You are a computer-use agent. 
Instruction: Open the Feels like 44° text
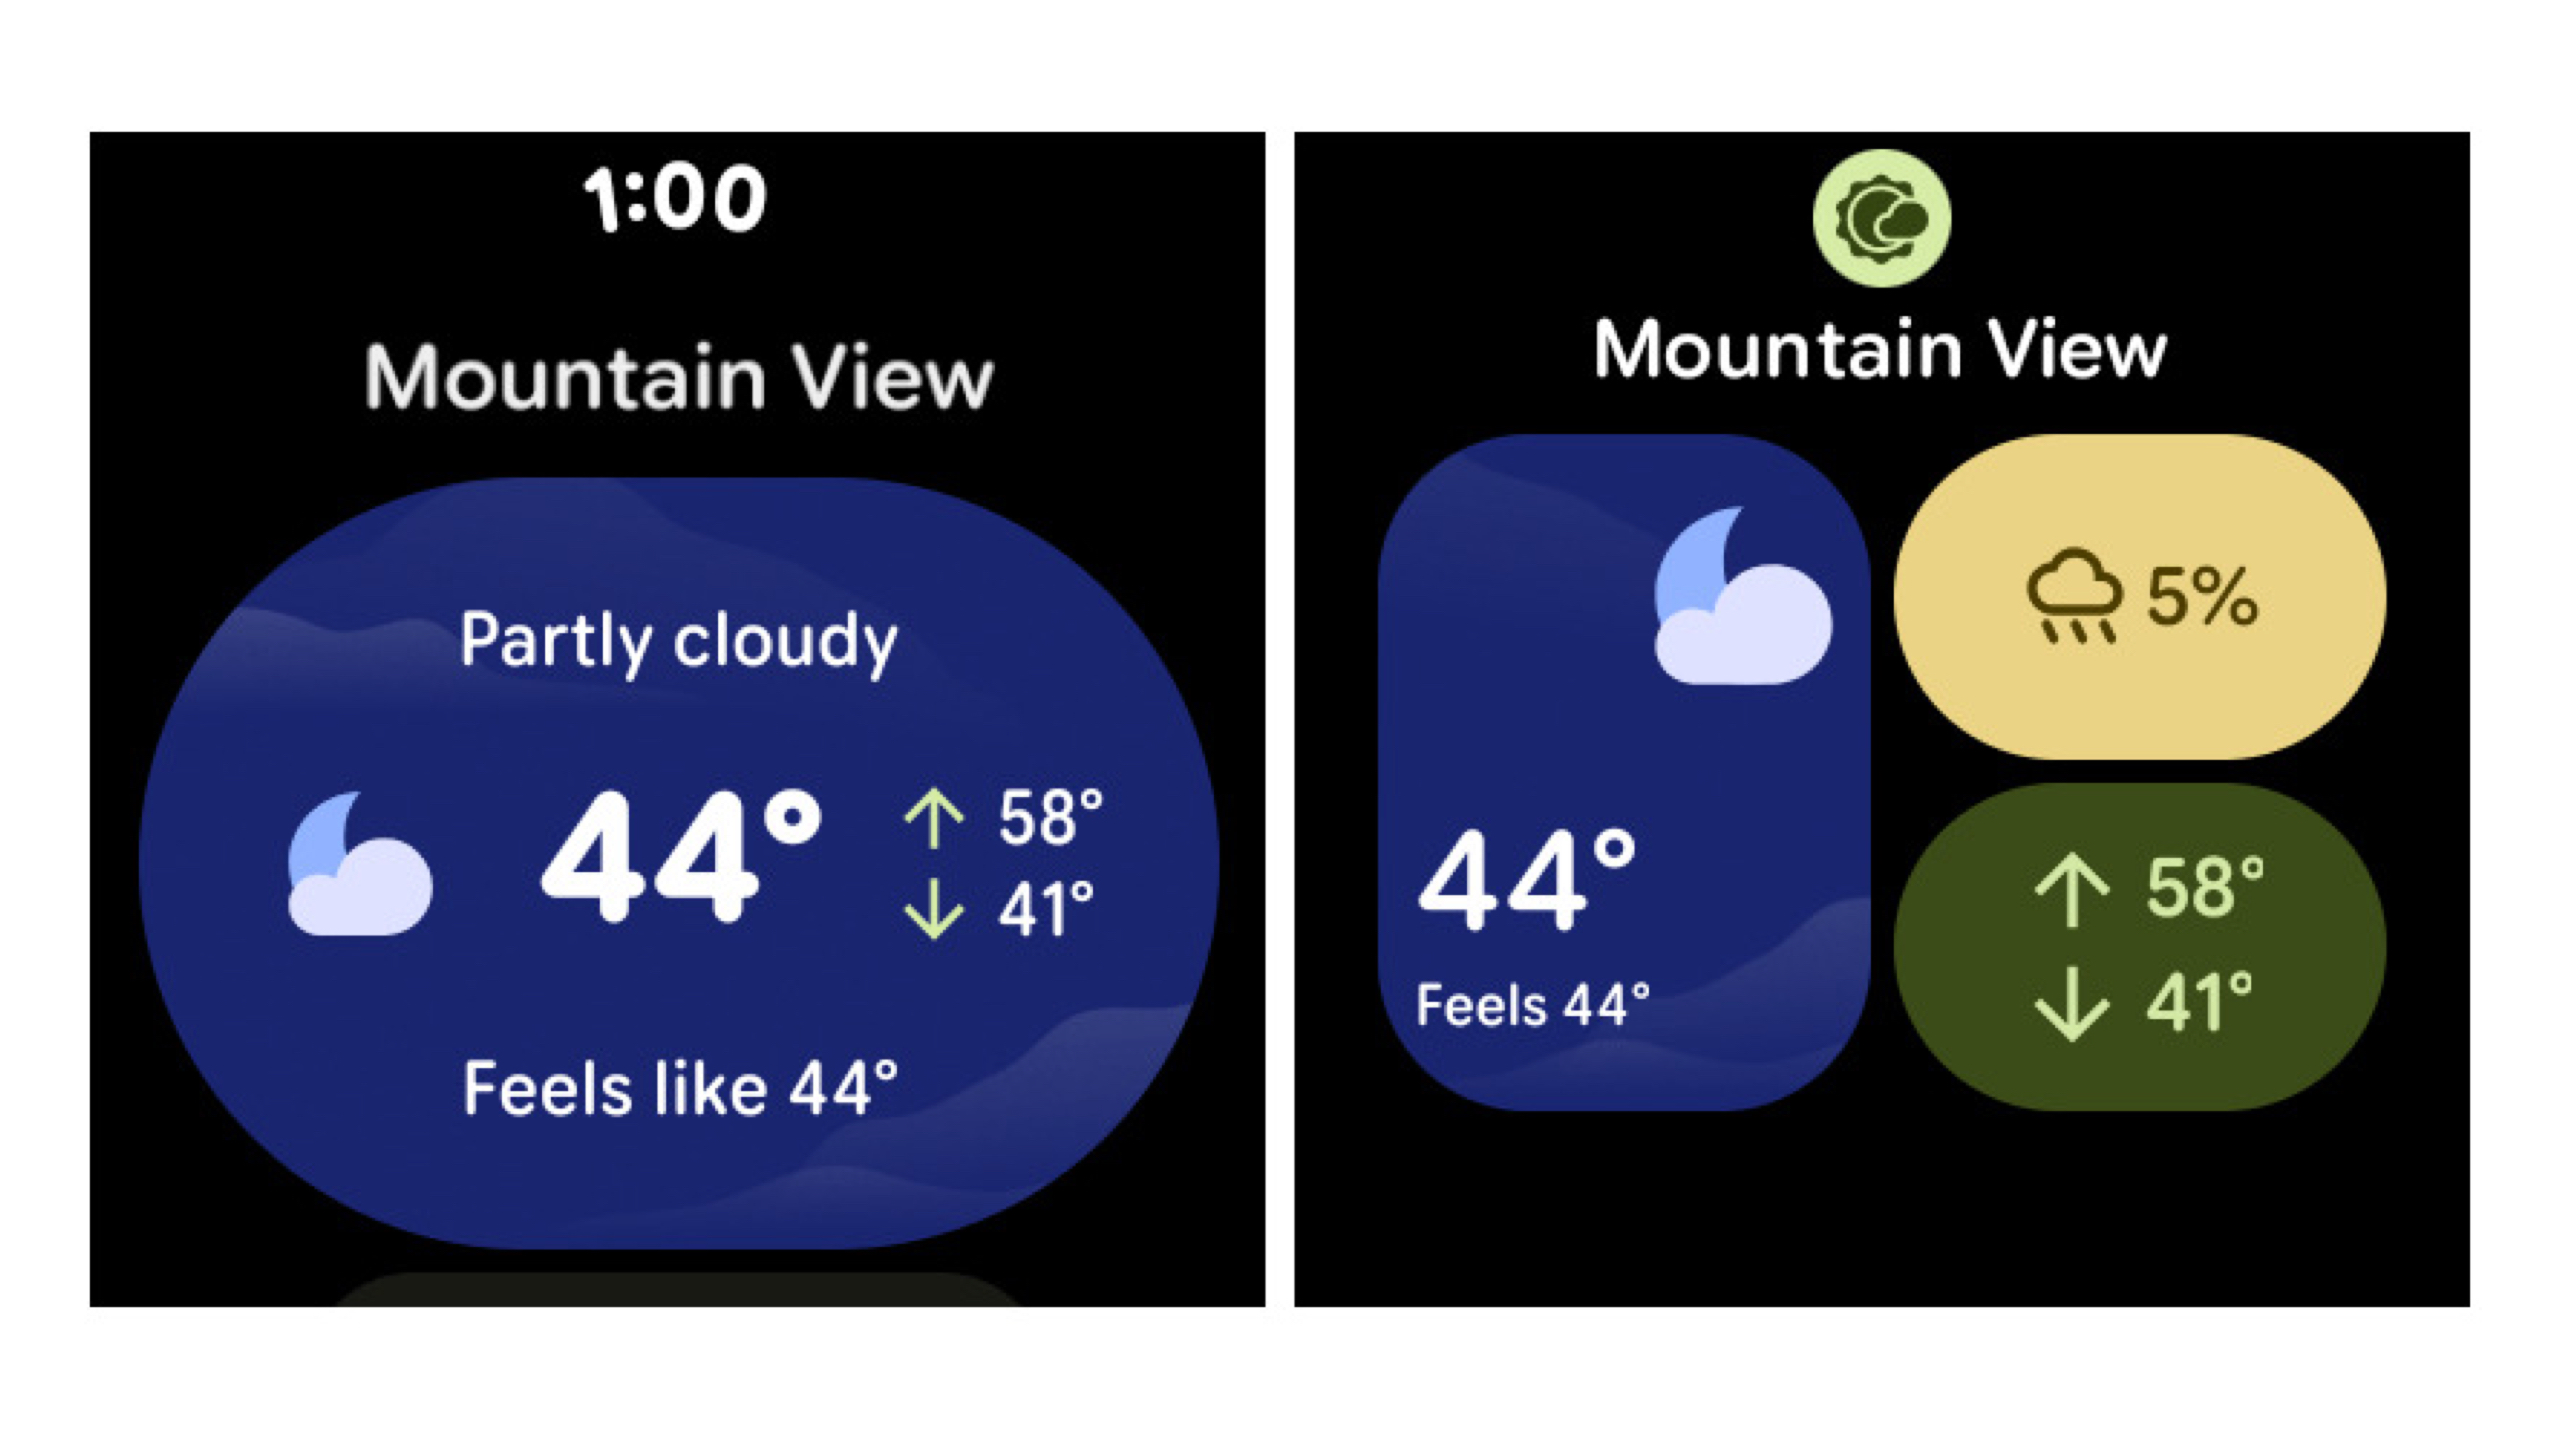(x=680, y=1088)
